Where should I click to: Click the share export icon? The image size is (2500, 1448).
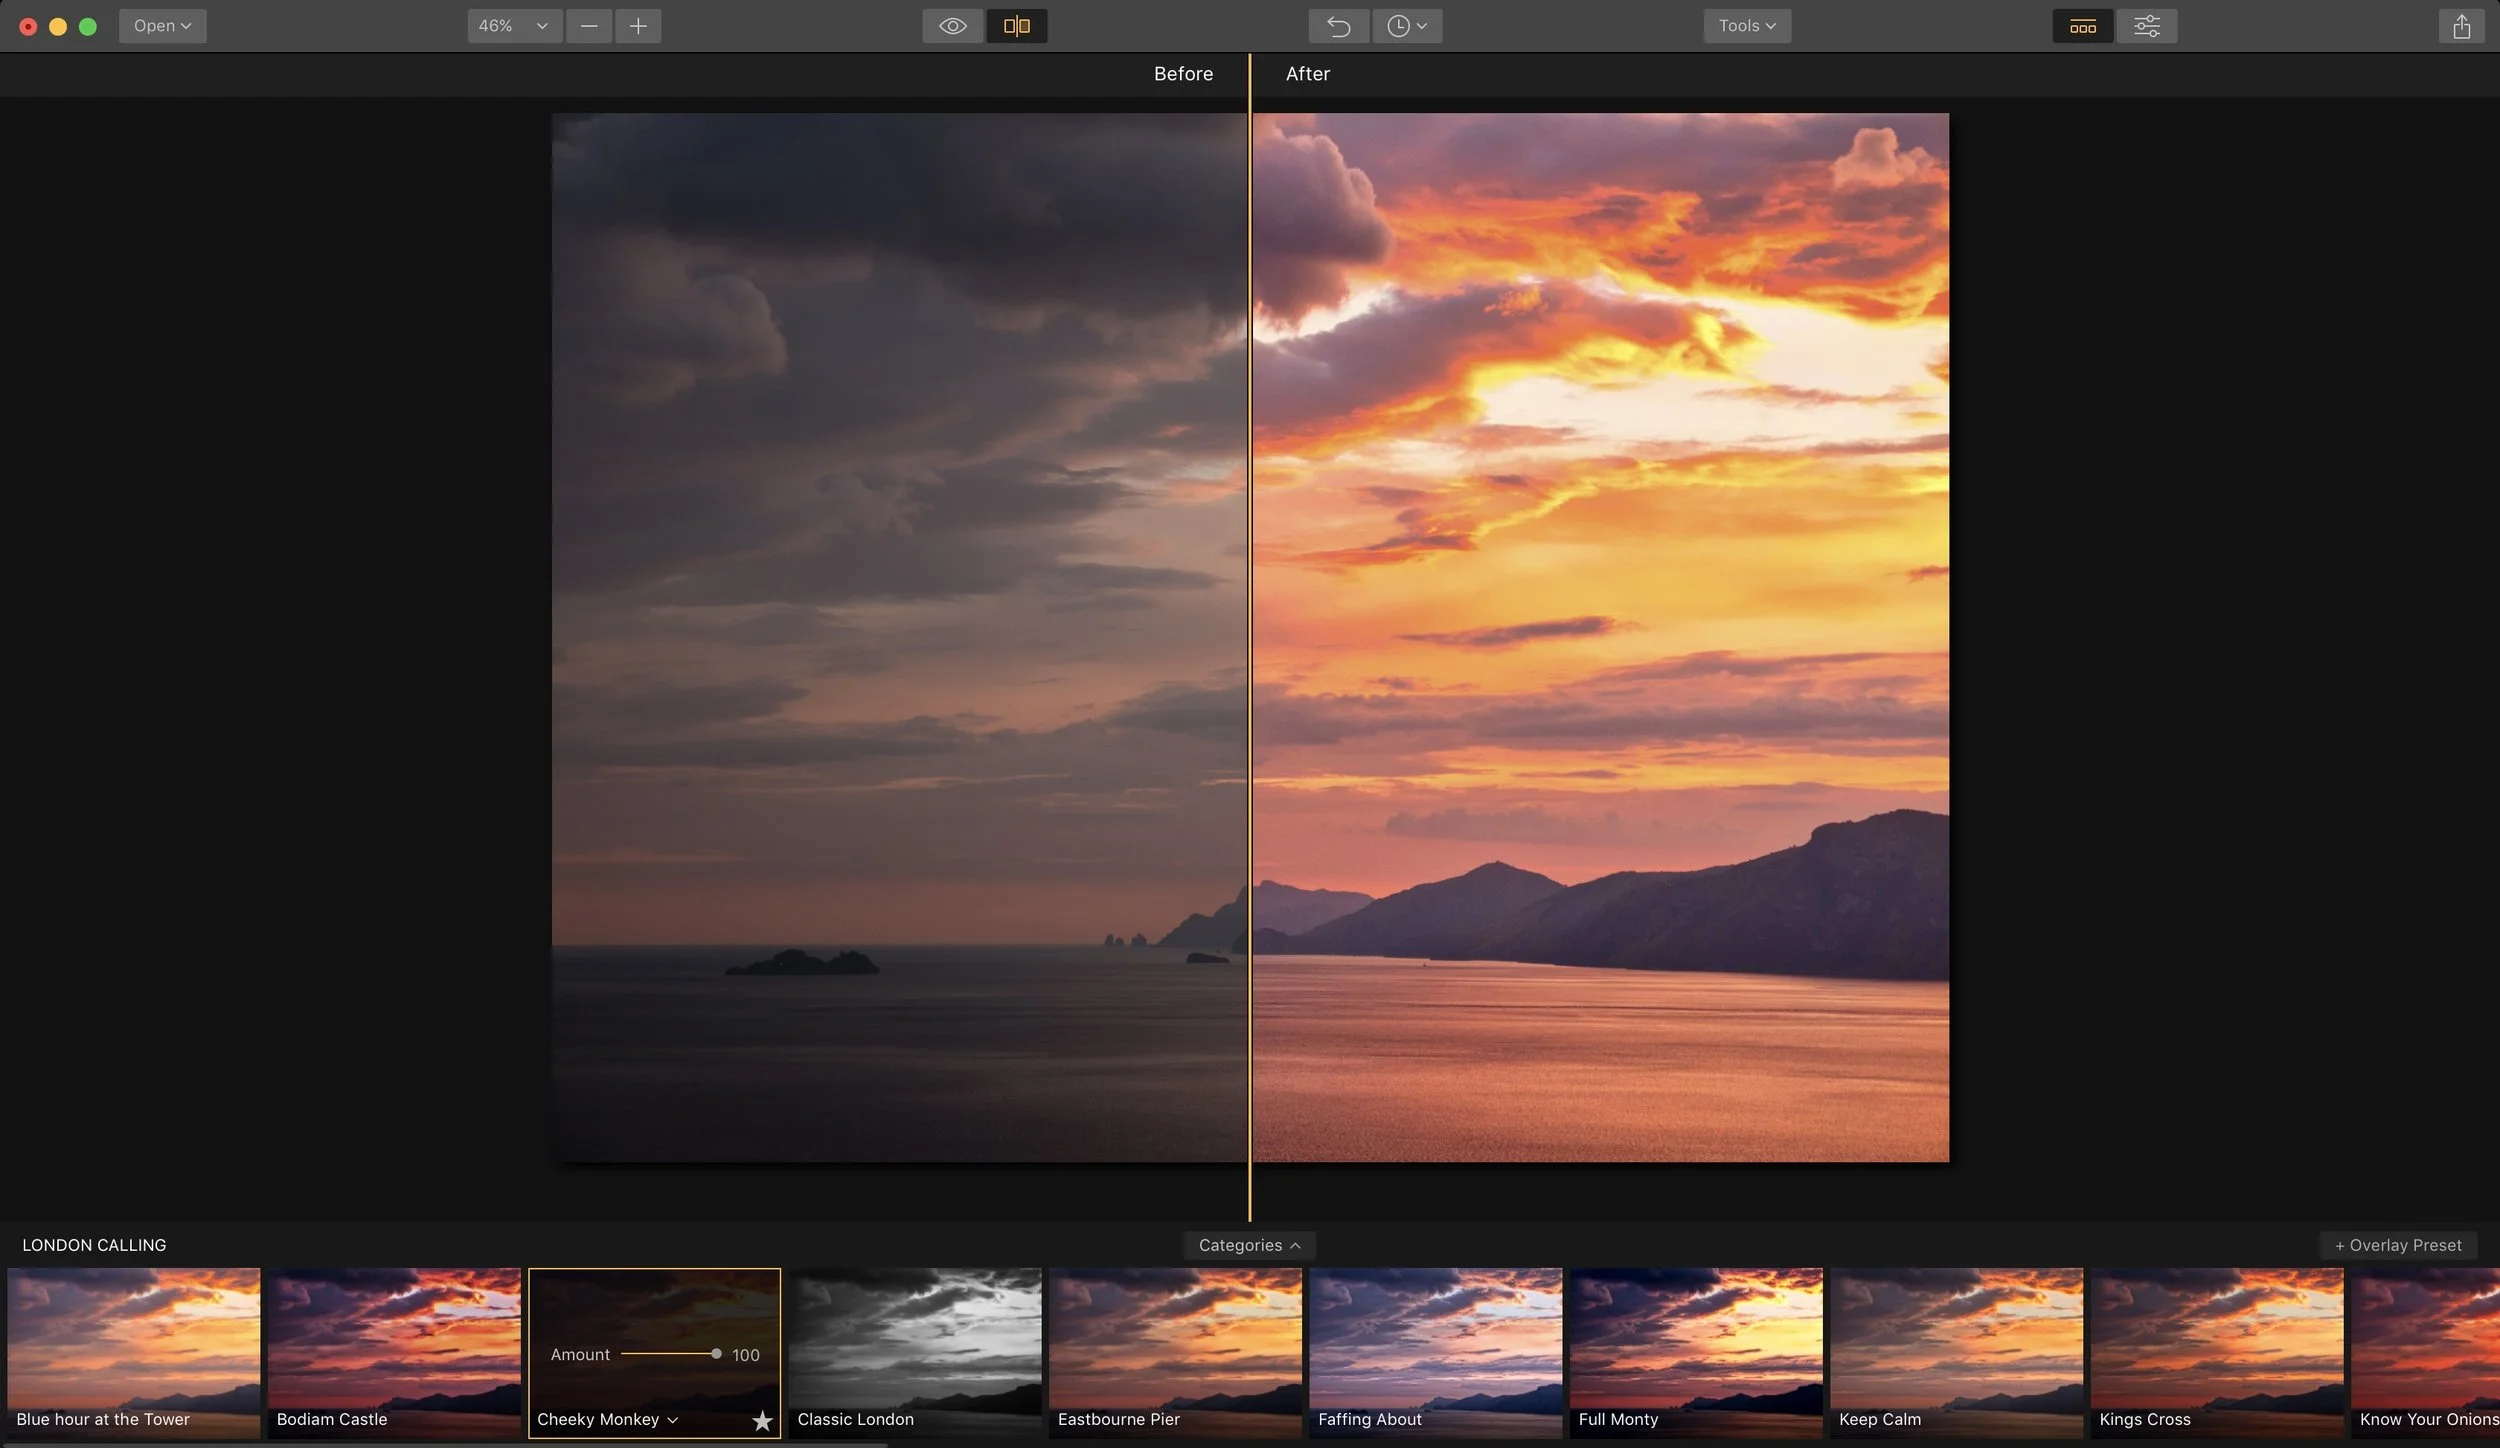[x=2461, y=26]
